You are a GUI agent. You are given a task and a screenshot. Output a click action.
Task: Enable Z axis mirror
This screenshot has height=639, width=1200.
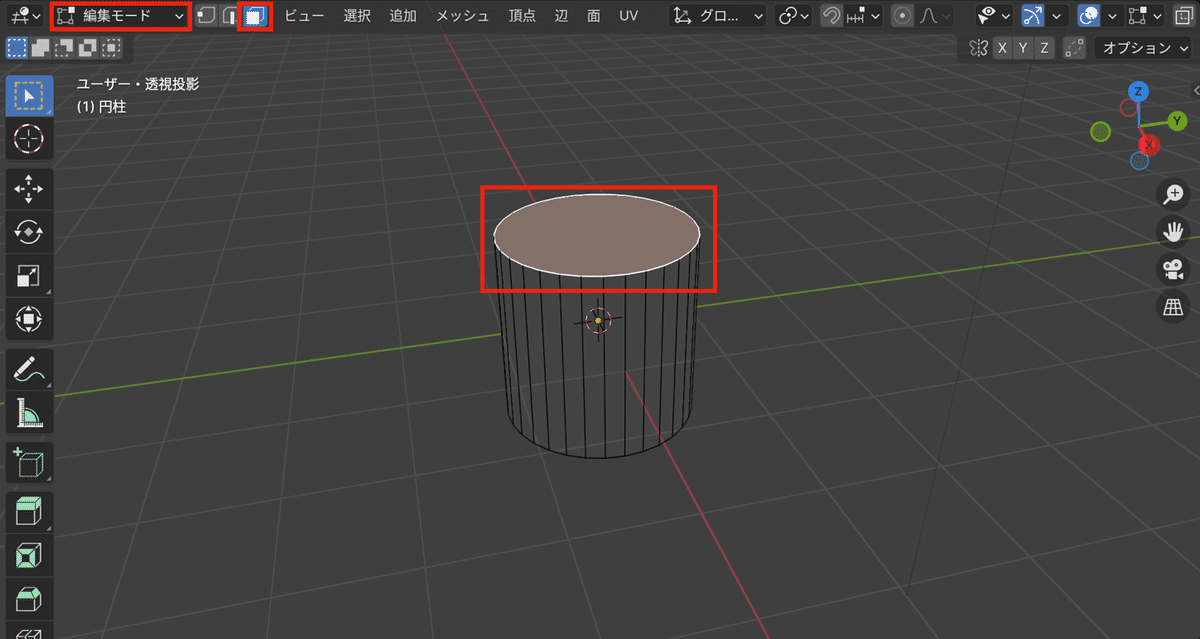[1045, 48]
